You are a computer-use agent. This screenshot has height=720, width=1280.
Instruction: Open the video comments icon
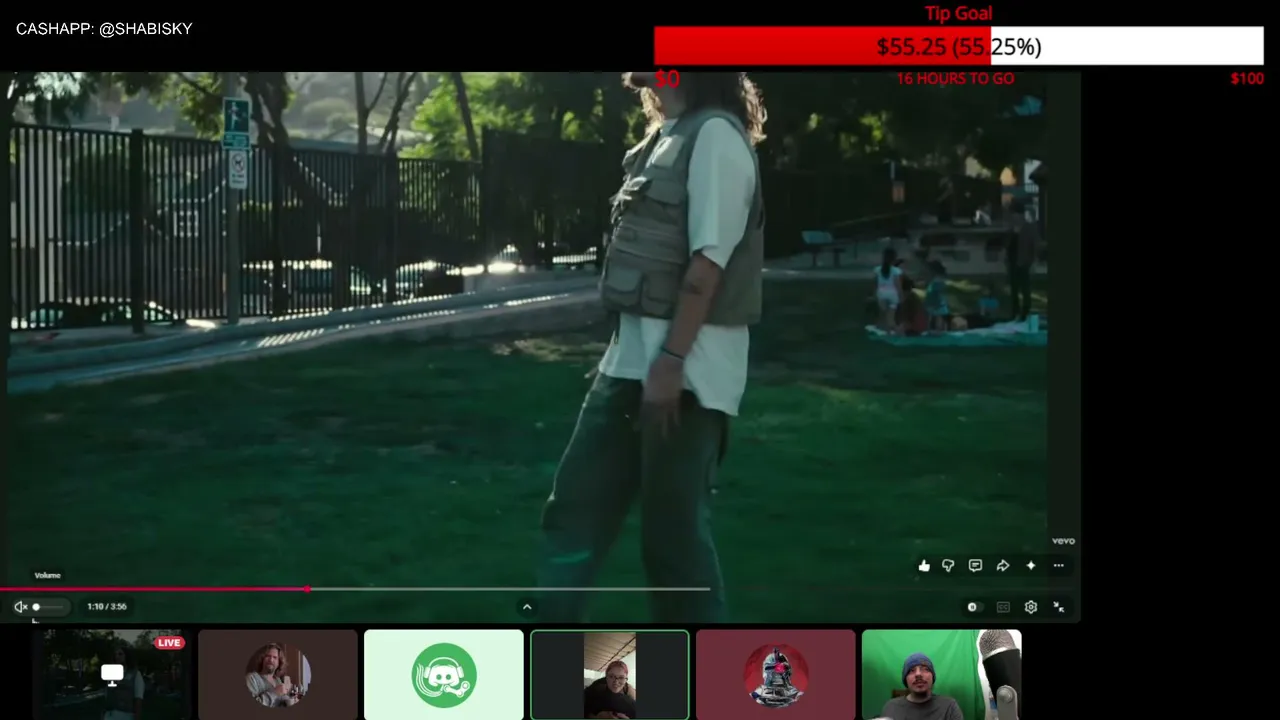(975, 566)
